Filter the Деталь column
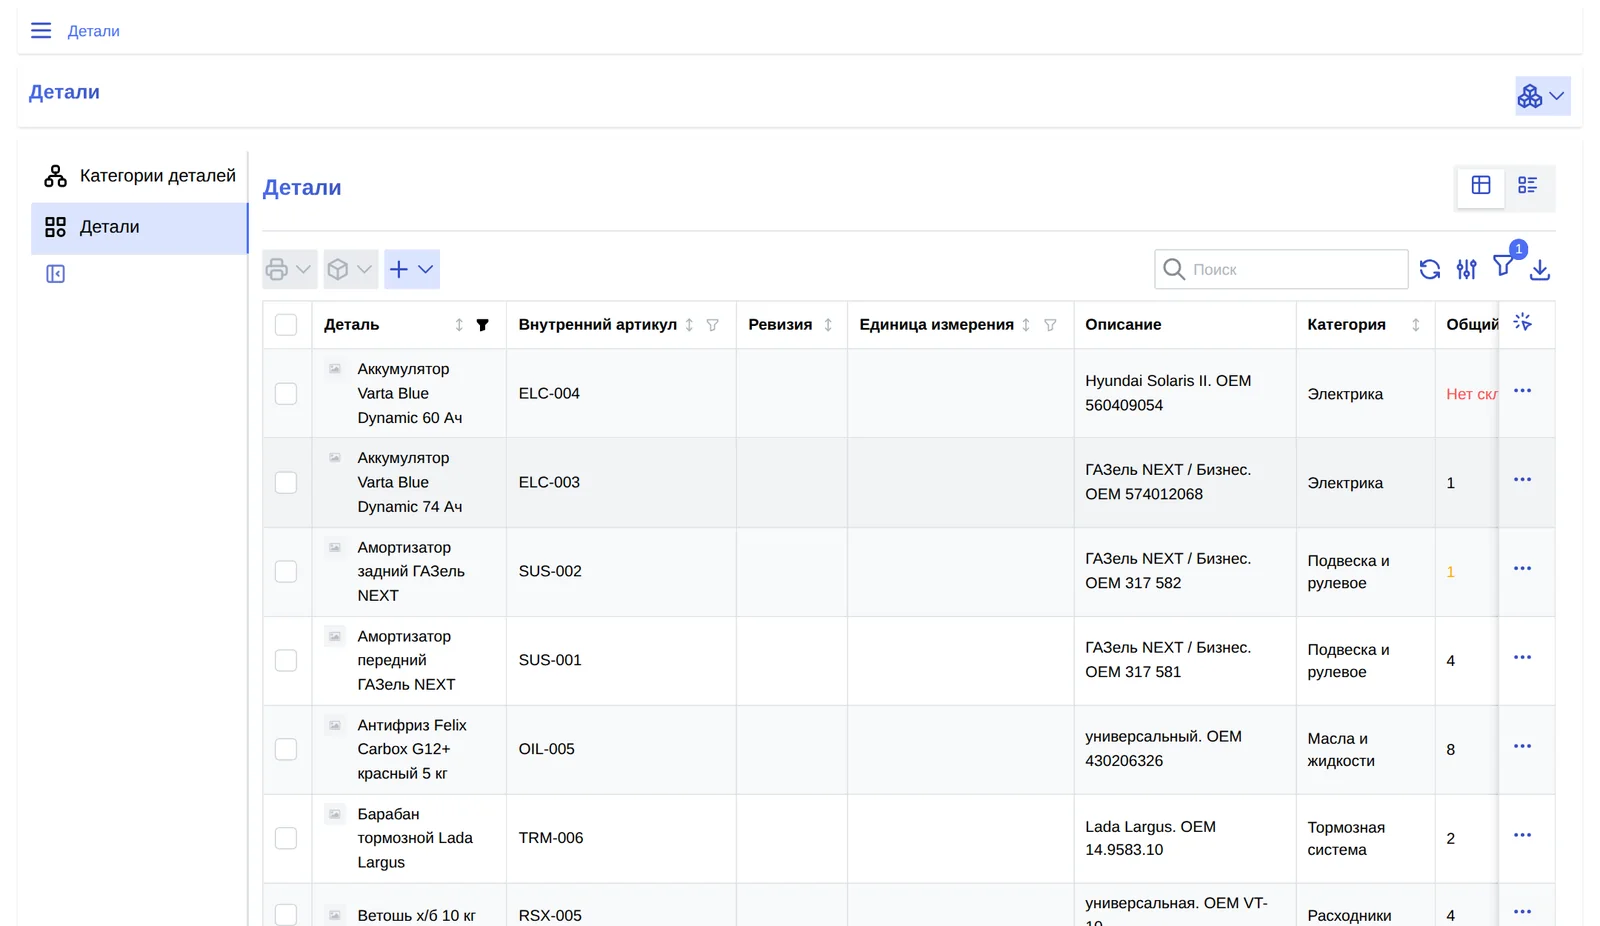The width and height of the screenshot is (1600, 926). pos(482,325)
